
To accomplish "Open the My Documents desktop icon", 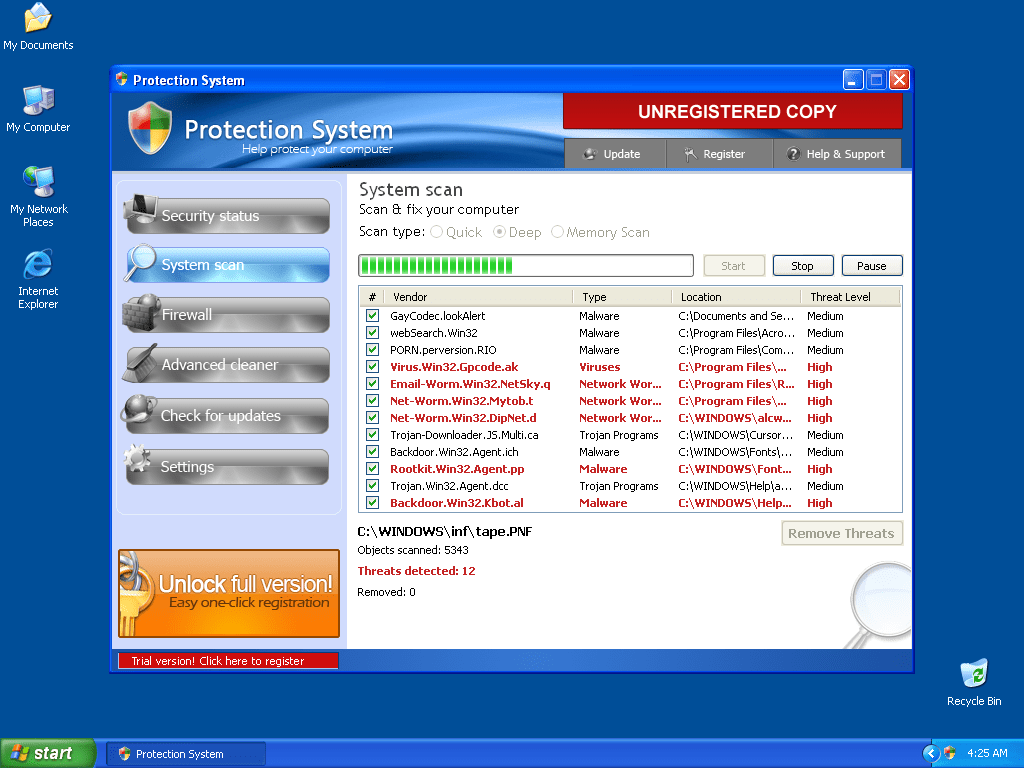I will pyautogui.click(x=38, y=19).
